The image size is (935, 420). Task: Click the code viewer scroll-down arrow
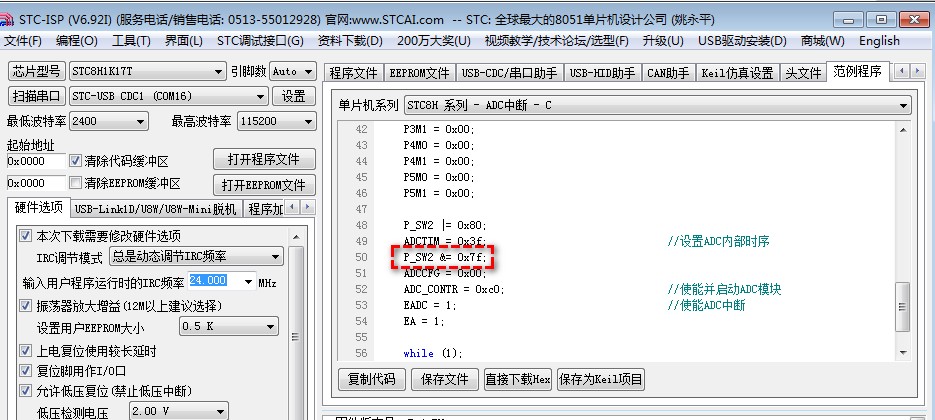tap(903, 353)
